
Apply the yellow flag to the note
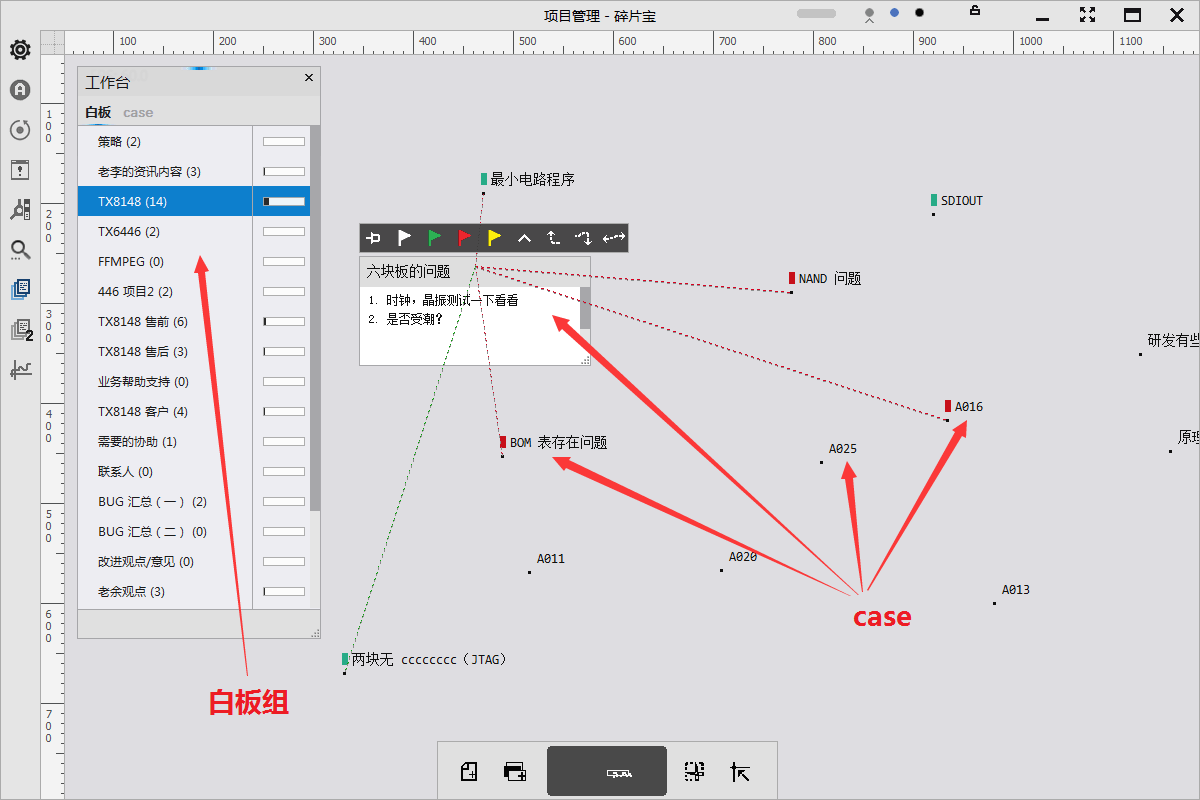(493, 238)
